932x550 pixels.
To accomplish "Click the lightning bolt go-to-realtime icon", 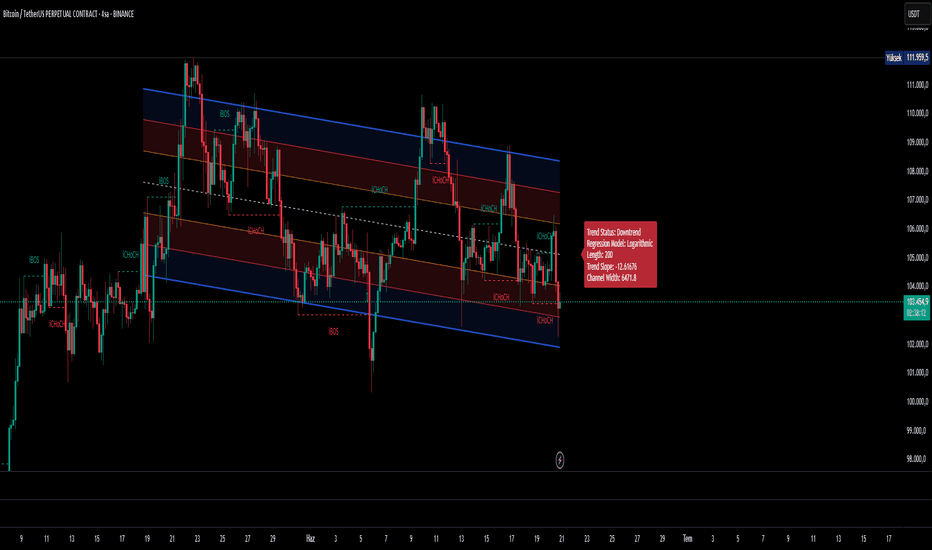I will (560, 460).
